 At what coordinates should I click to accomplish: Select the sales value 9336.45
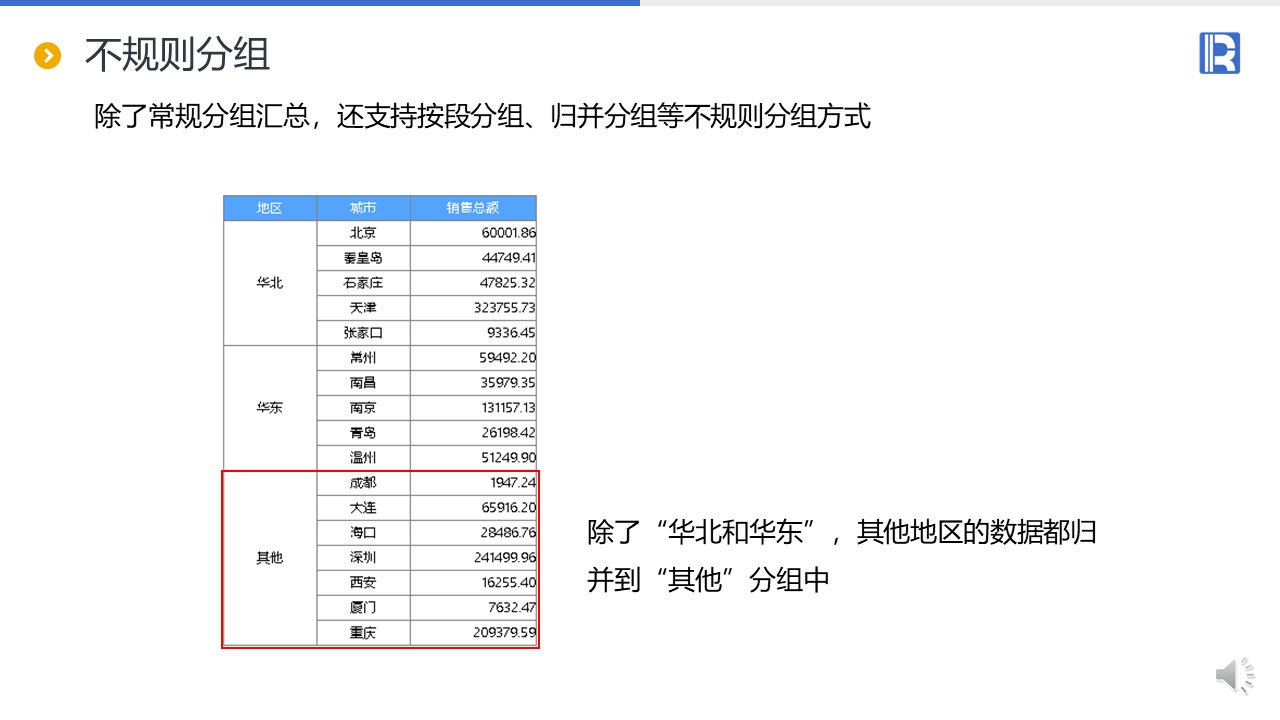512,333
